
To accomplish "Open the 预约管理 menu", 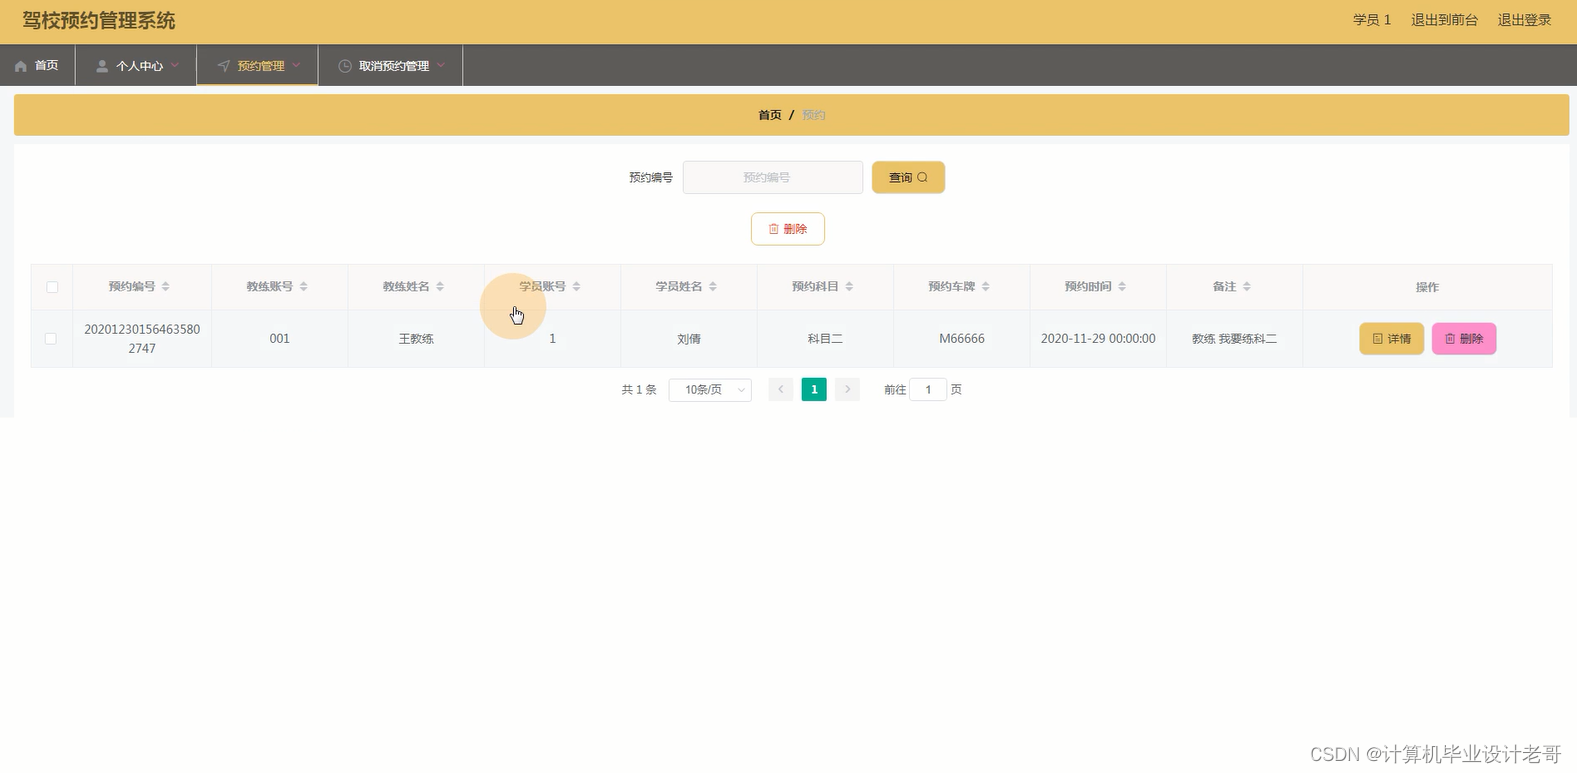I will pyautogui.click(x=257, y=66).
